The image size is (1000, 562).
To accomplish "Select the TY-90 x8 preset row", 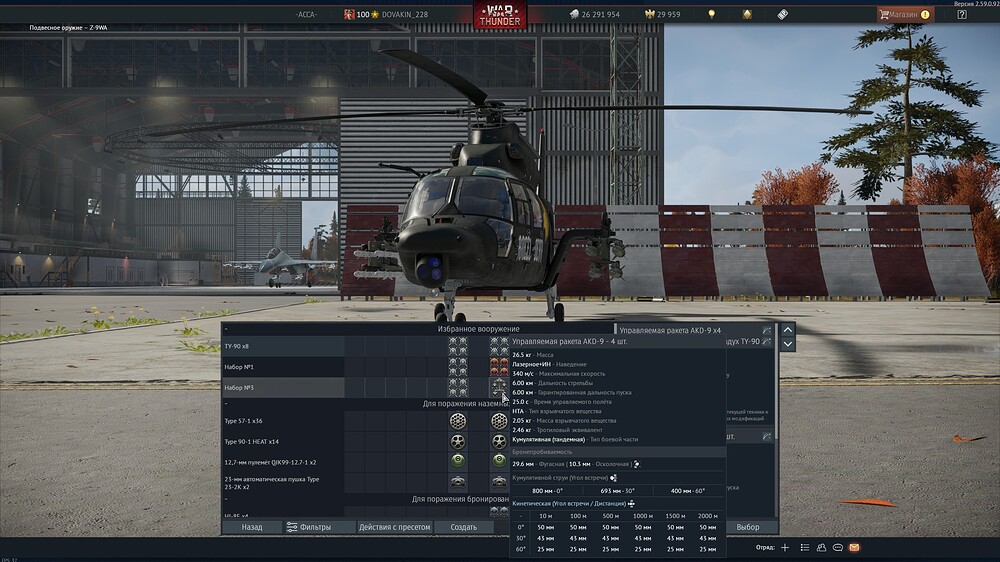I will pyautogui.click(x=283, y=346).
